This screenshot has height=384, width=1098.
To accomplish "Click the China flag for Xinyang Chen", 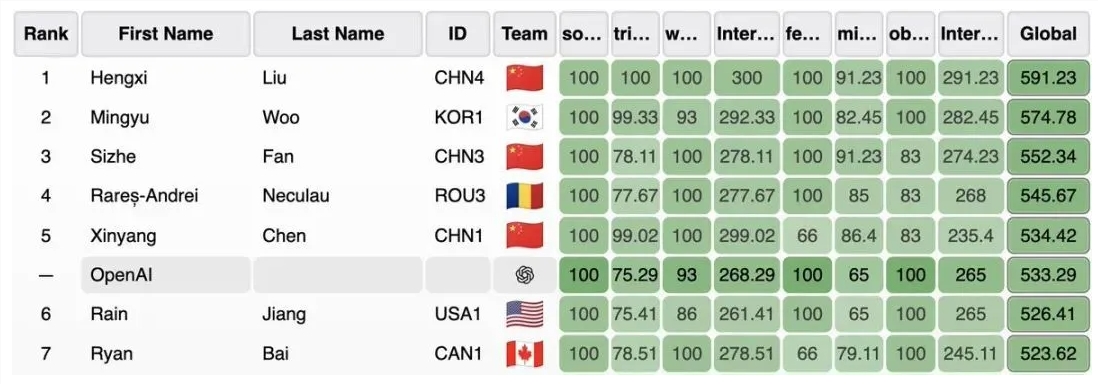I will point(524,235).
